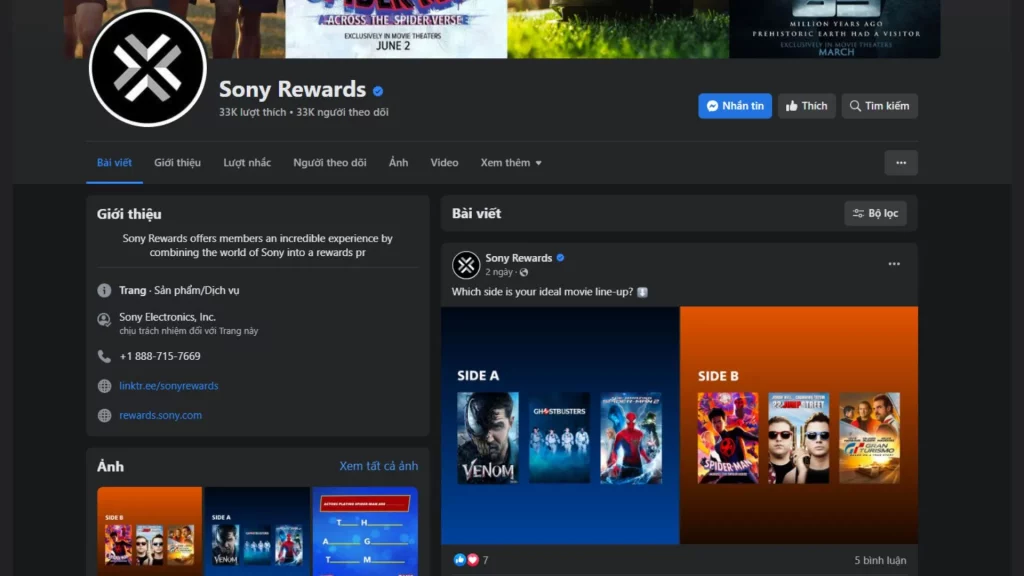Switch to the Giới thiệu tab
1024x576 pixels.
coord(177,162)
